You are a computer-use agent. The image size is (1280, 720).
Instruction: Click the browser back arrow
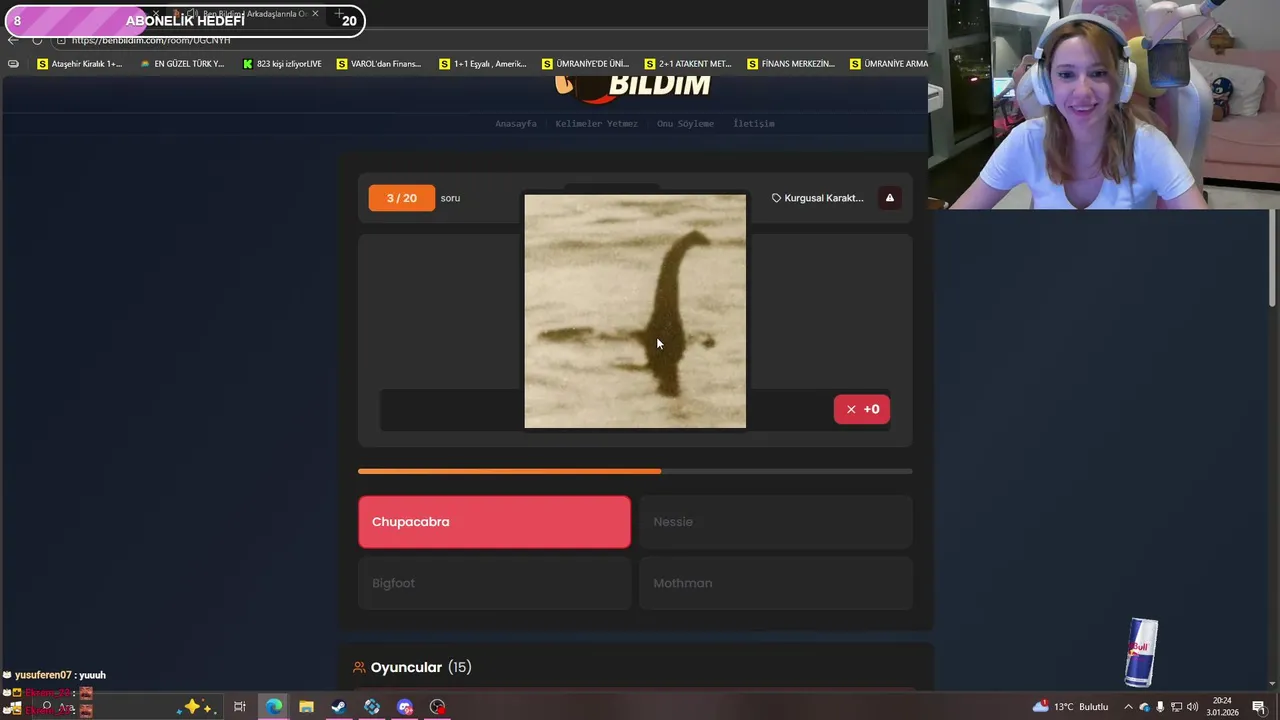pyautogui.click(x=13, y=40)
